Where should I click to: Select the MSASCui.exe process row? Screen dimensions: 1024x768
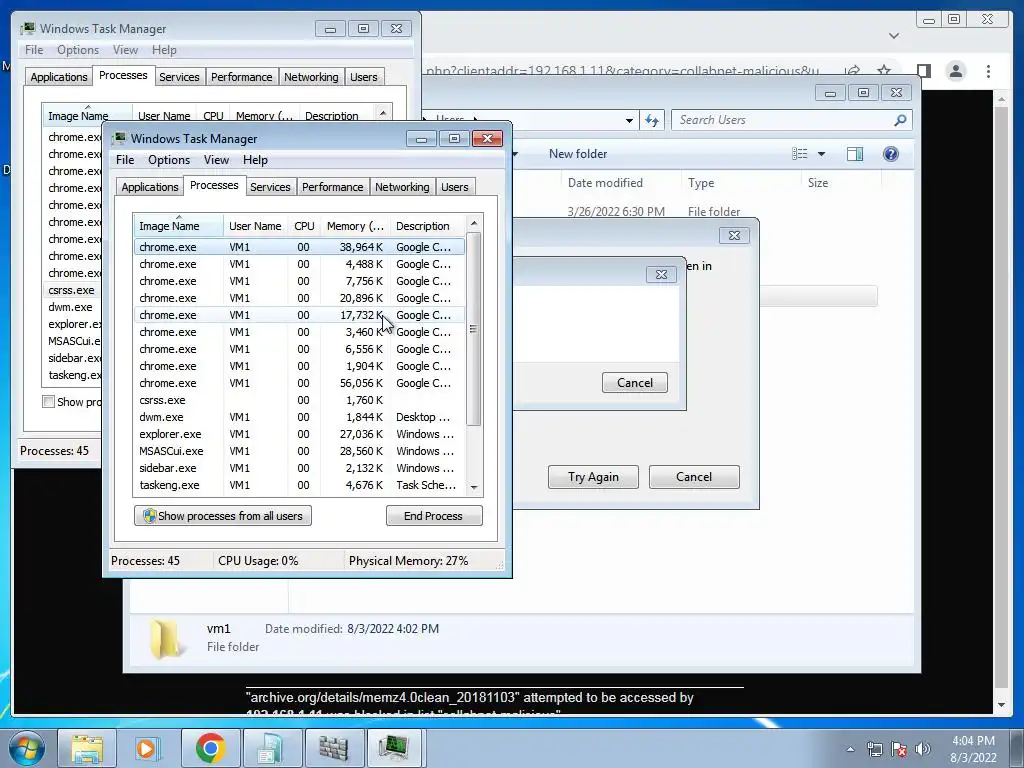point(299,451)
